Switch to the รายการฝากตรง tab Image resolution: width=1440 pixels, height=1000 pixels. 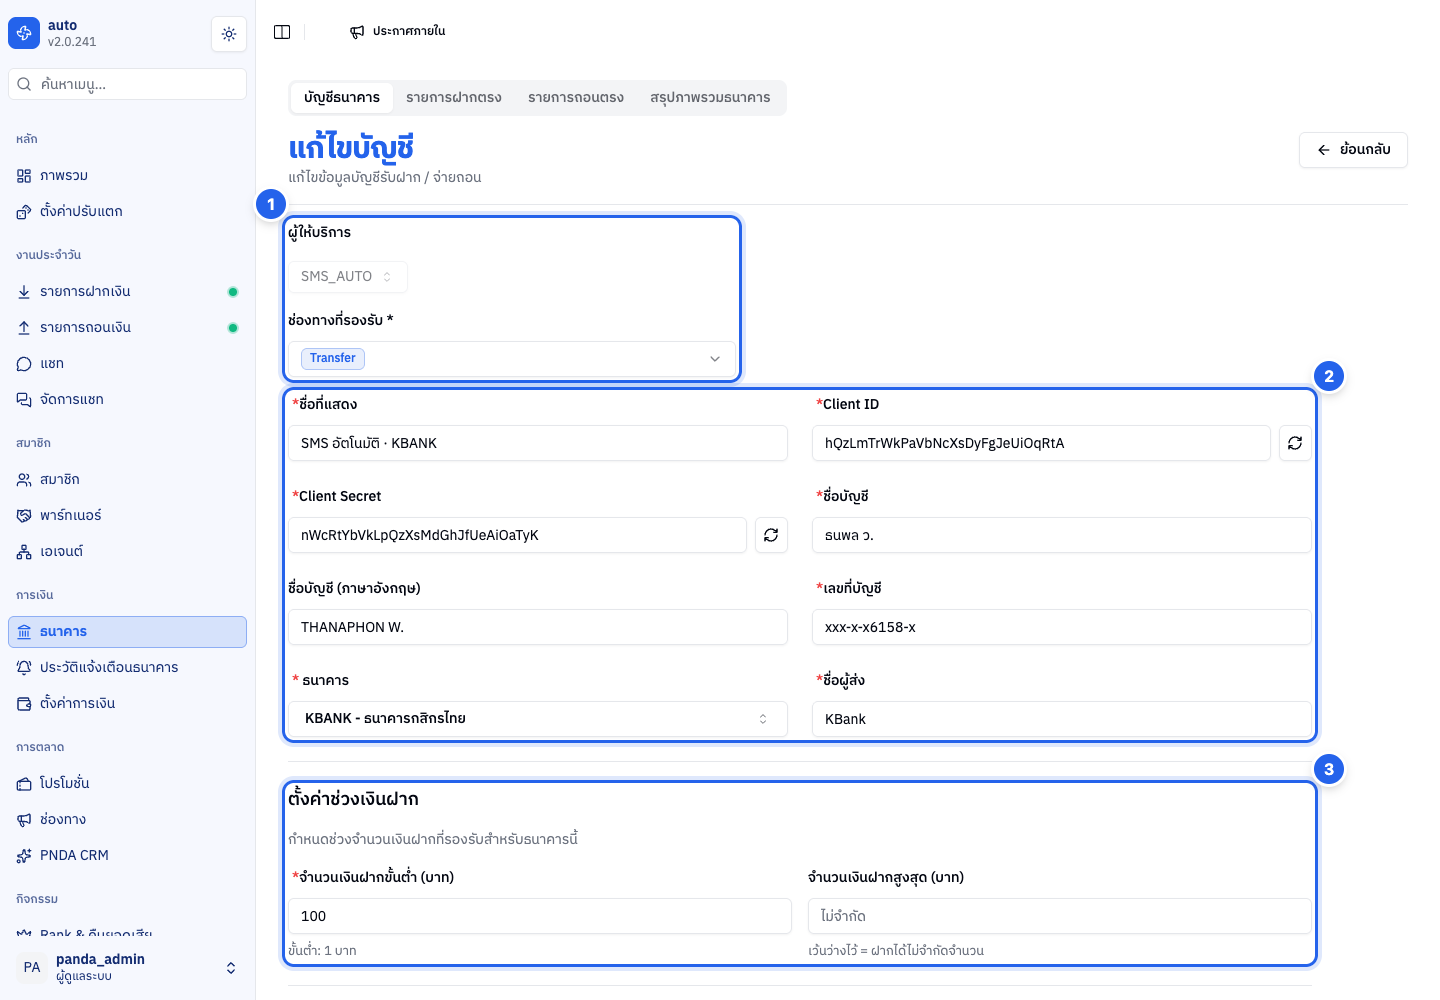click(454, 98)
